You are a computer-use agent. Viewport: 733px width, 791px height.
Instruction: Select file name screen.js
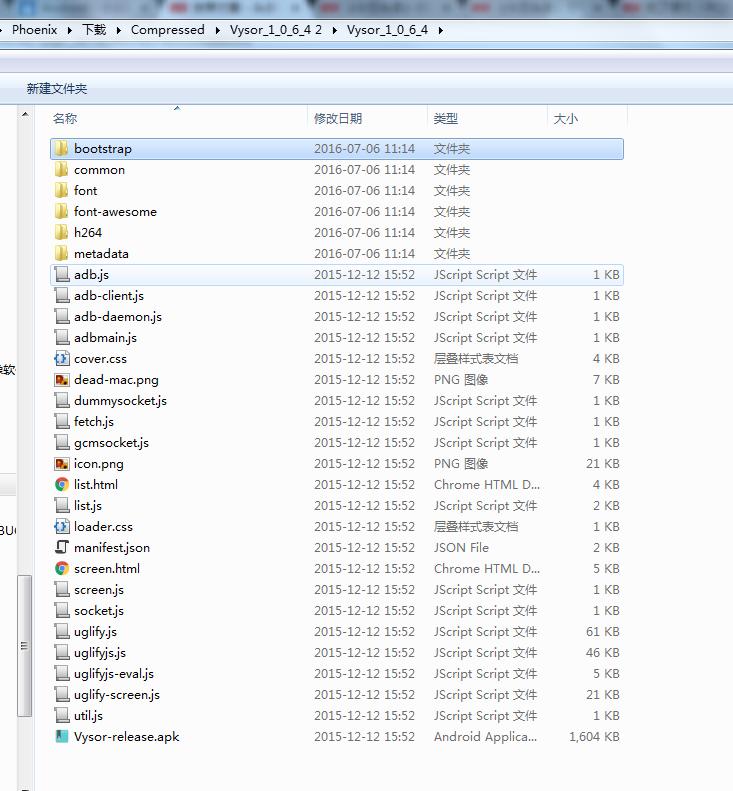(x=98, y=590)
